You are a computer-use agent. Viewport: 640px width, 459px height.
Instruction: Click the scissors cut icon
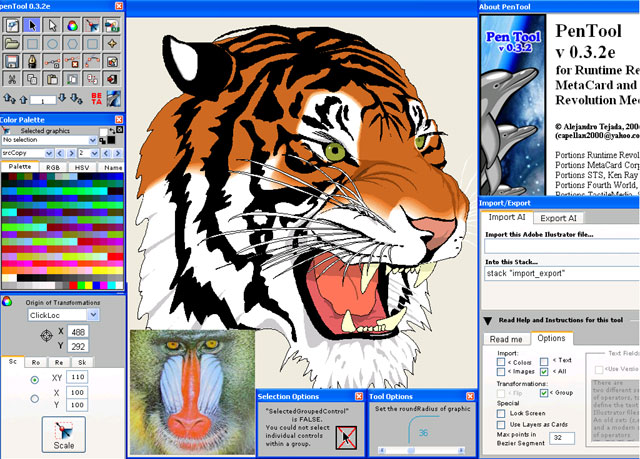click(12, 79)
